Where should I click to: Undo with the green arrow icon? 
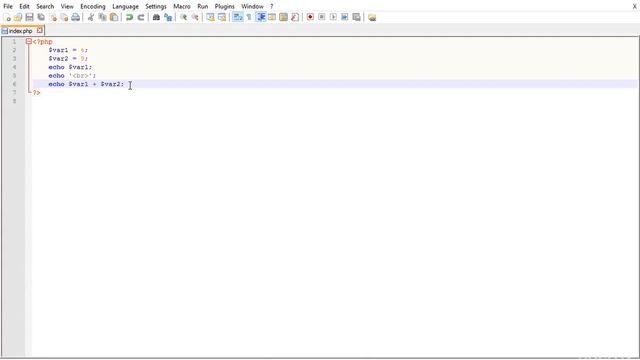(129, 17)
